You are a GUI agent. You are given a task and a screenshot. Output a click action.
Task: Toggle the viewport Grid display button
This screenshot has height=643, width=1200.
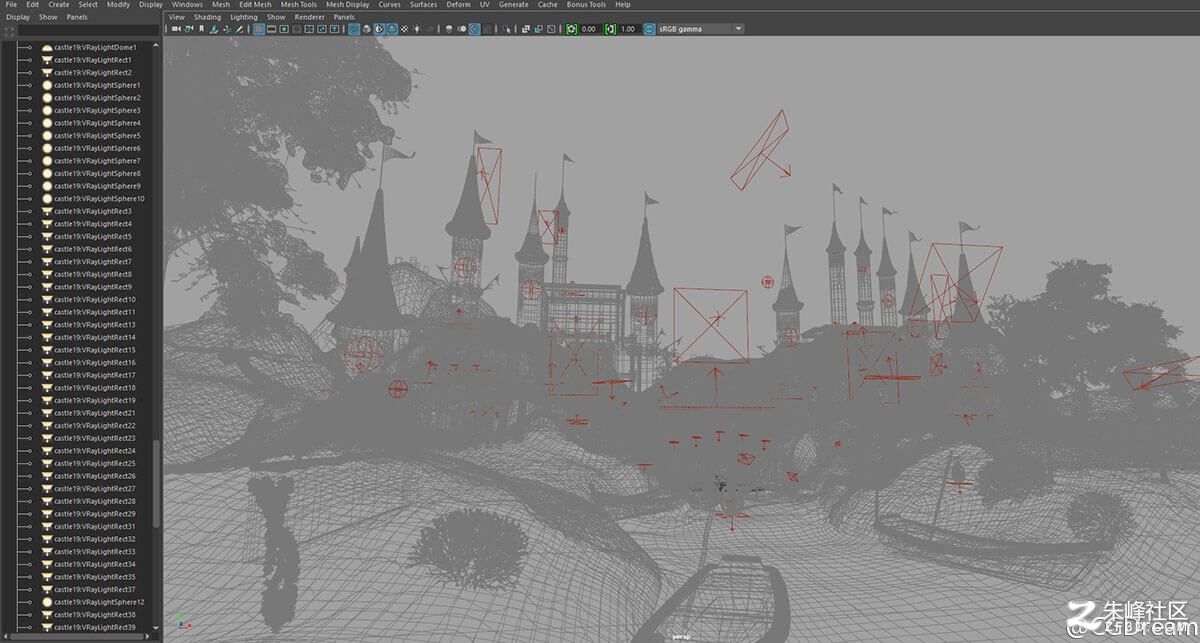[x=259, y=29]
